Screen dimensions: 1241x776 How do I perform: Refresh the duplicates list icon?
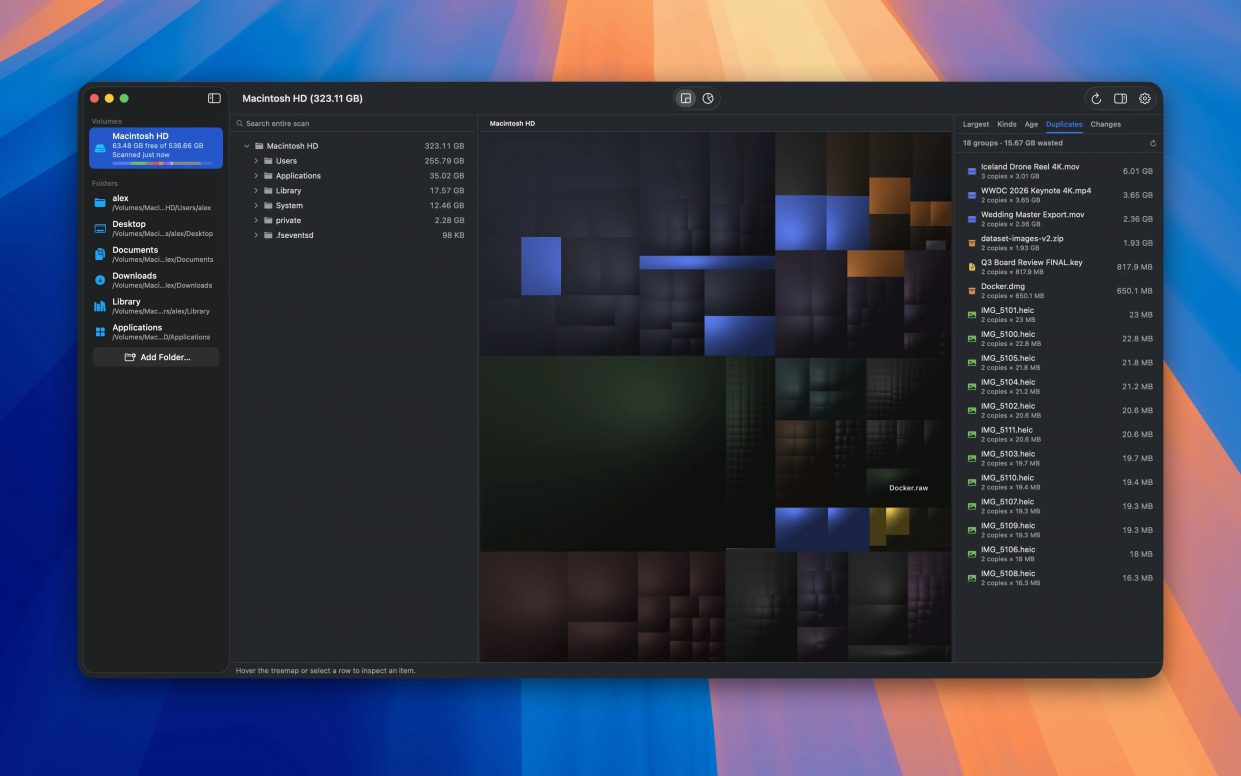[x=1153, y=143]
